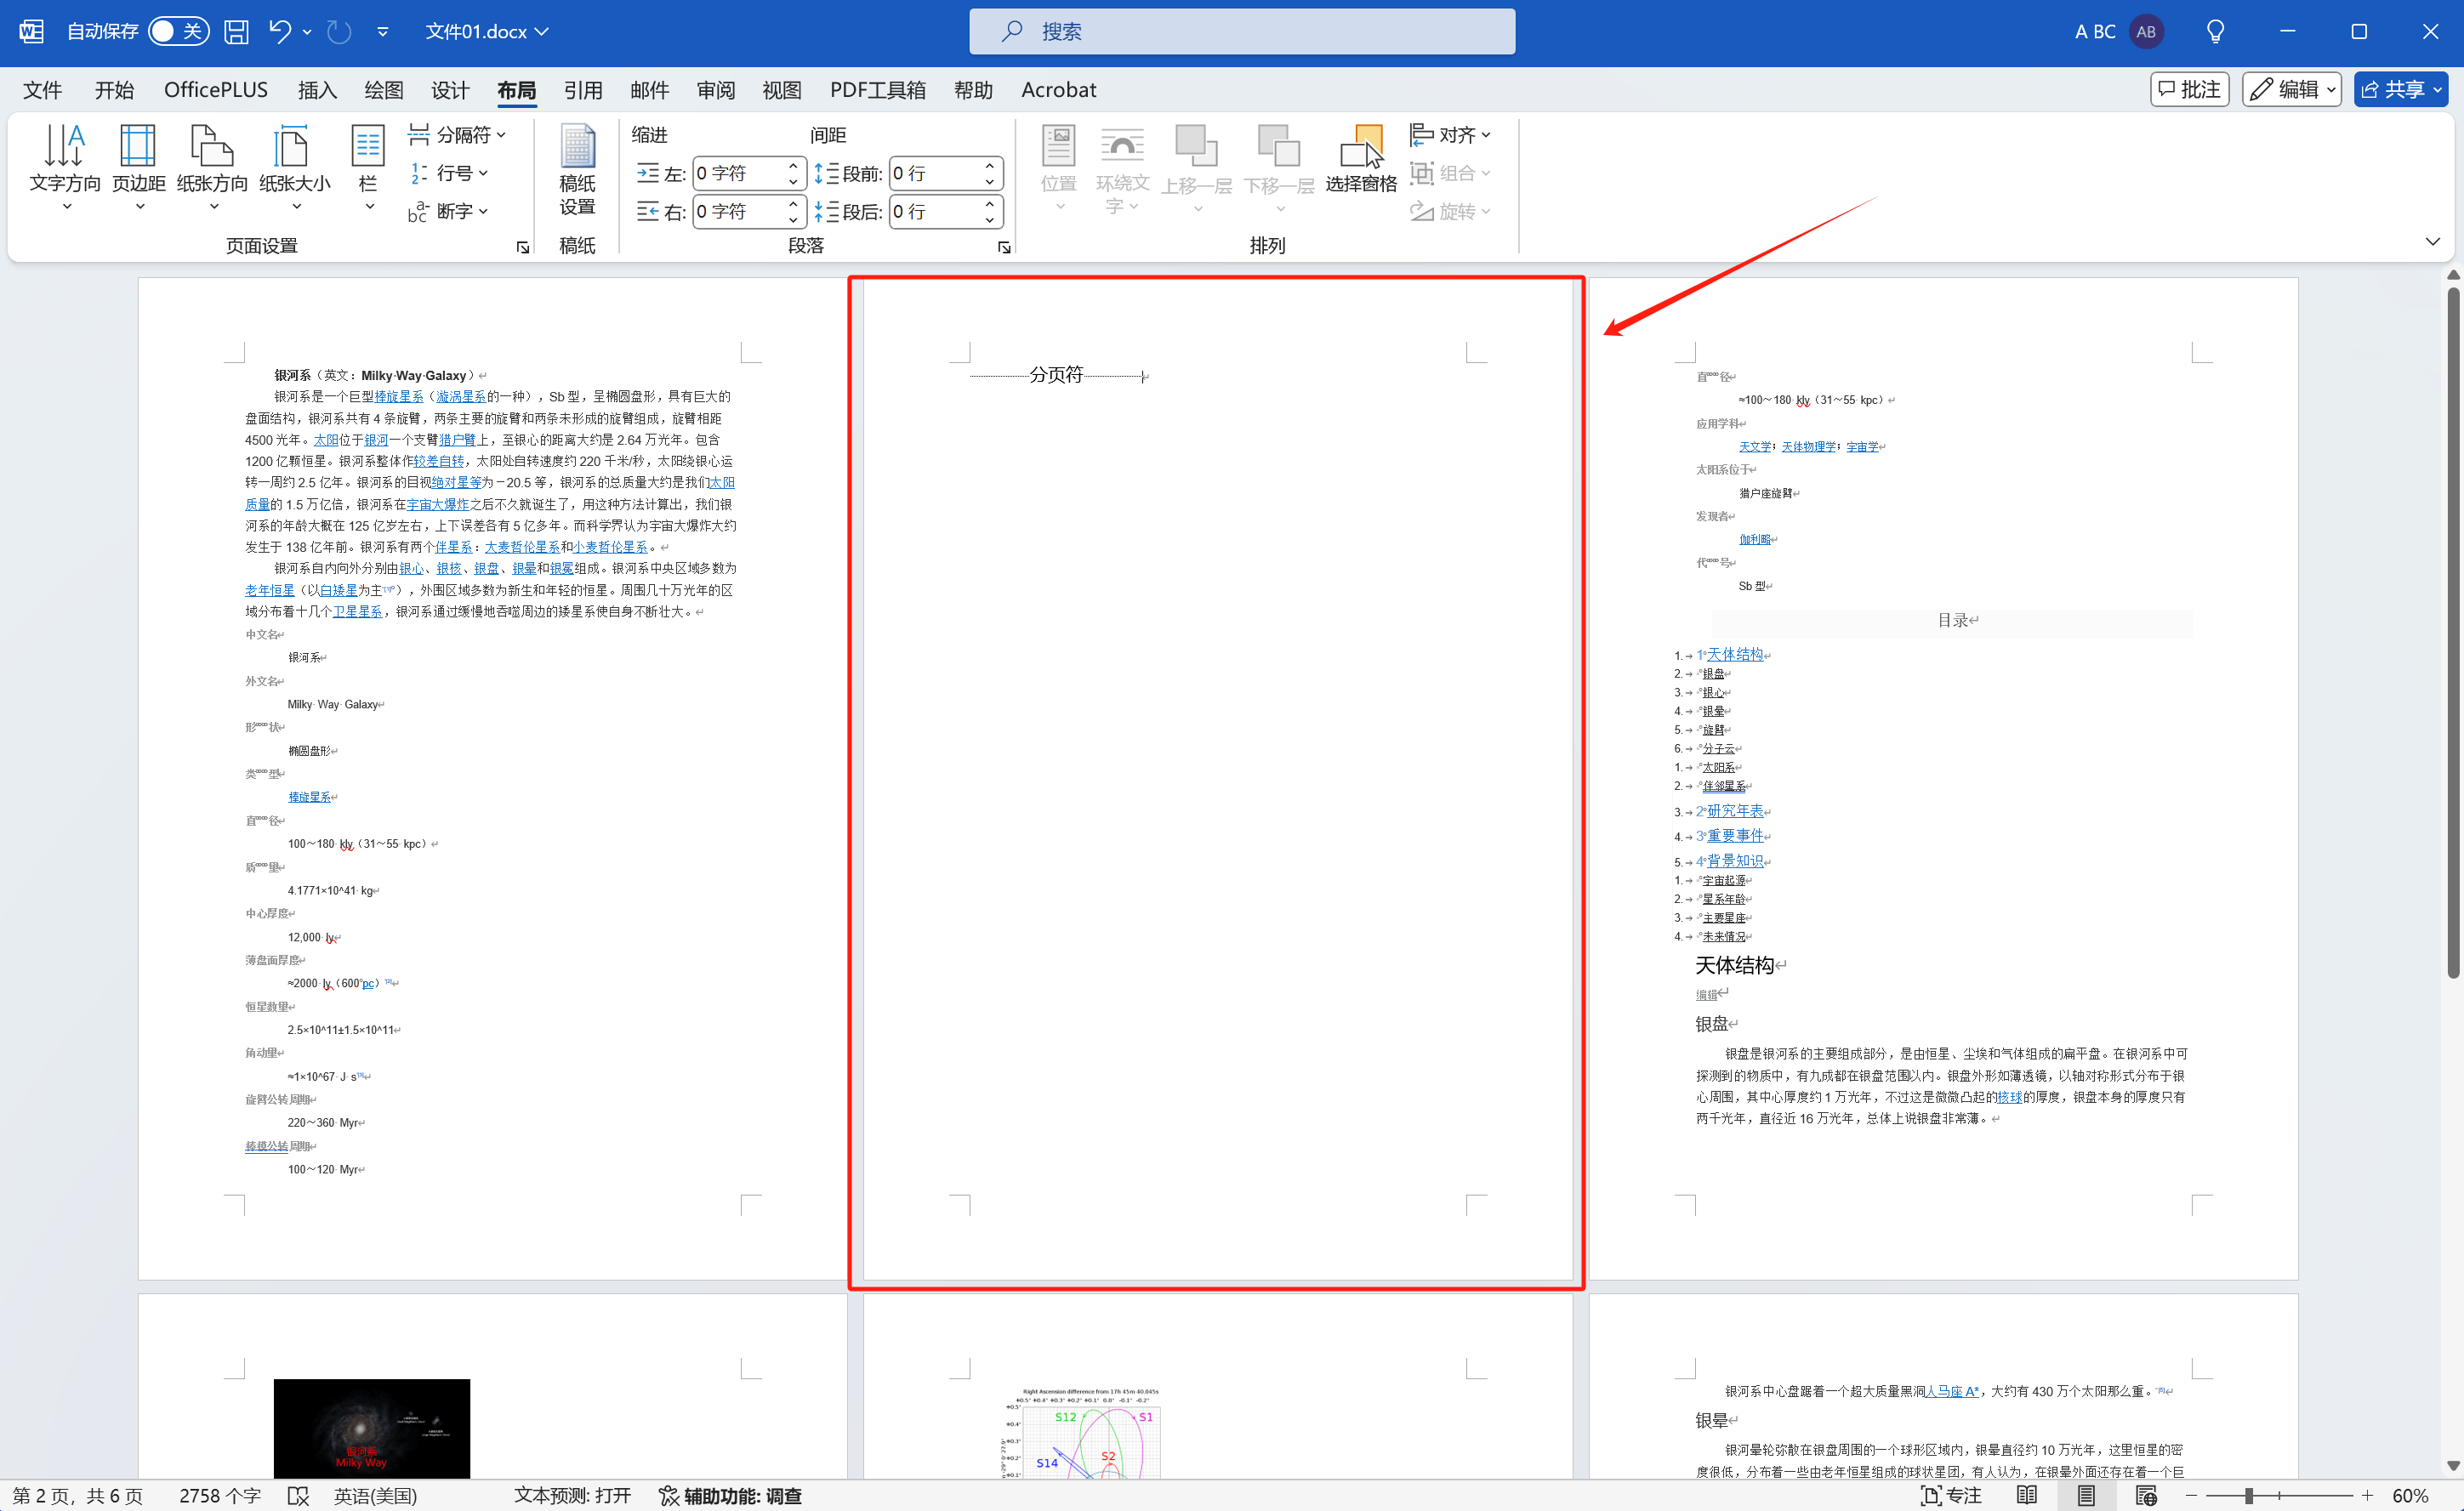Open the Align (对齐) dropdown

click(x=1450, y=134)
